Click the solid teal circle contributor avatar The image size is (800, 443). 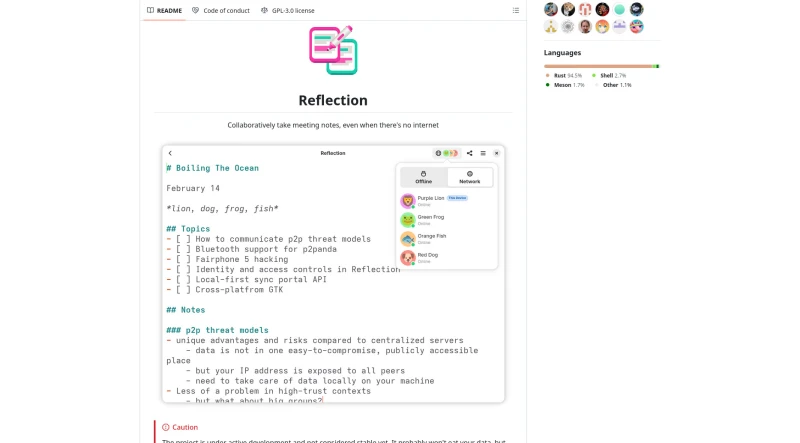click(x=619, y=9)
